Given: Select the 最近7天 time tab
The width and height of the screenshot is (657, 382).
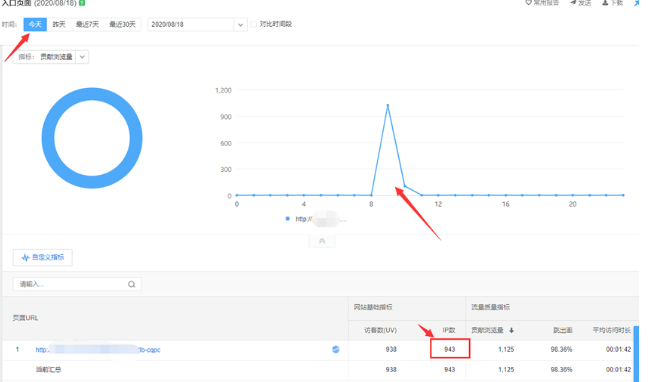Looking at the screenshot, I should tap(87, 24).
